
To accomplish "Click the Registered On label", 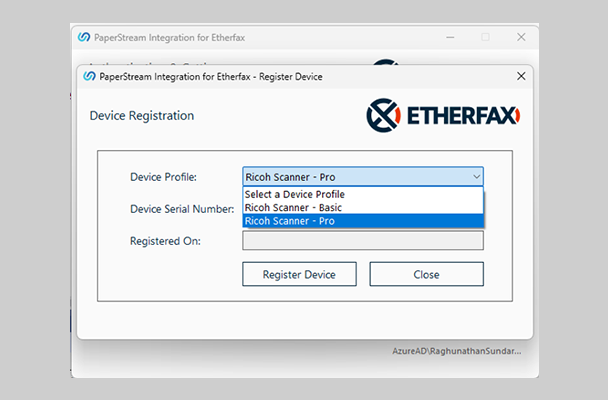I will click(165, 241).
